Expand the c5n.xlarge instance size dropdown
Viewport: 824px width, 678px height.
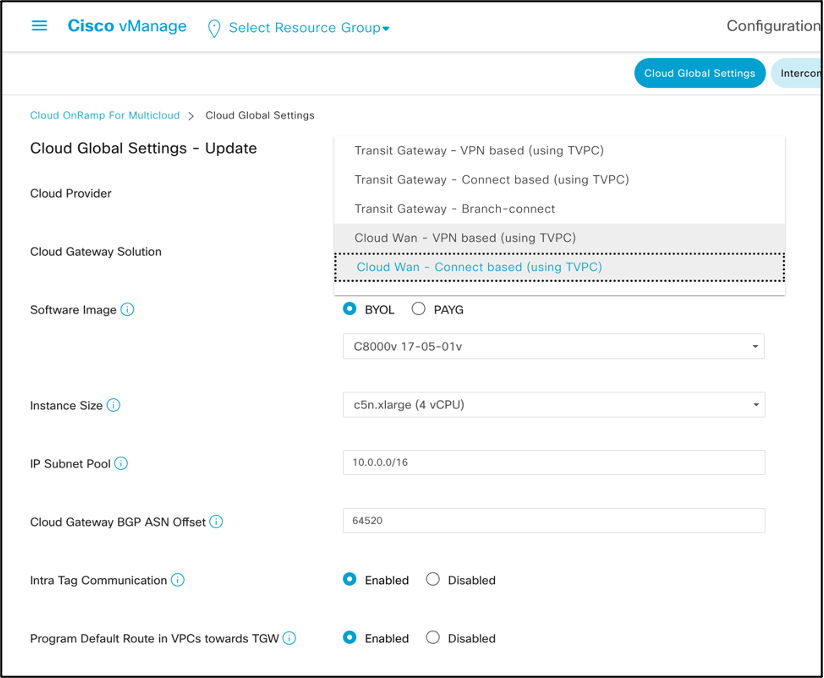553,405
